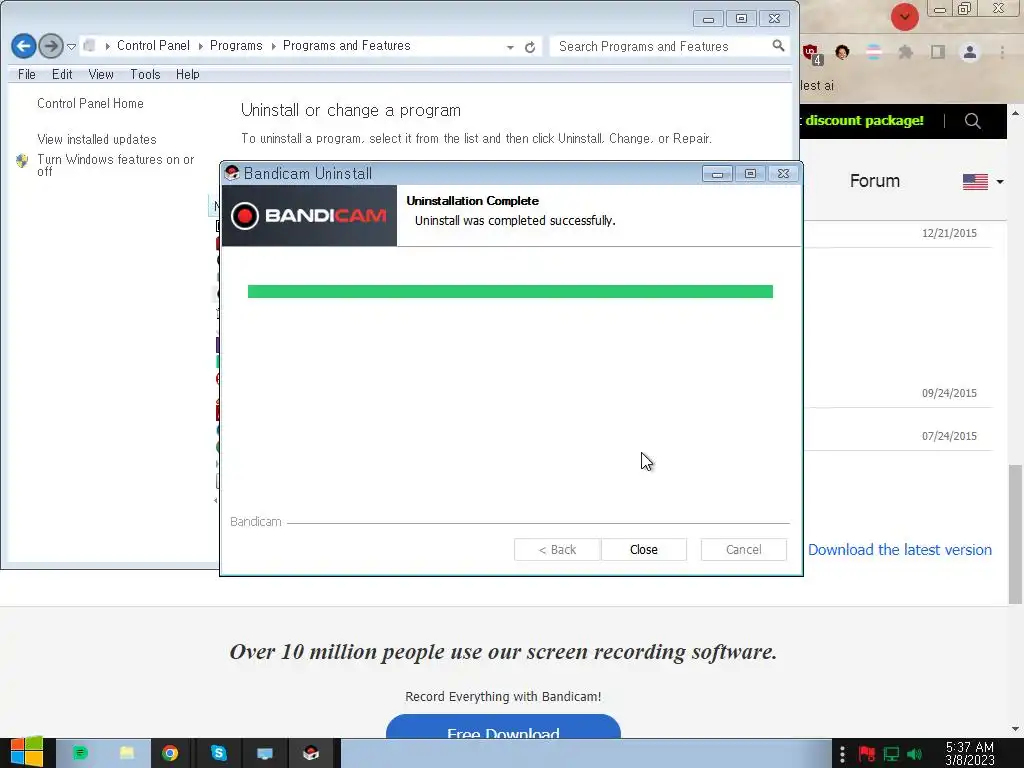Image resolution: width=1024 pixels, height=768 pixels.
Task: Toggle the Chrome side panel icon
Action: tap(938, 52)
